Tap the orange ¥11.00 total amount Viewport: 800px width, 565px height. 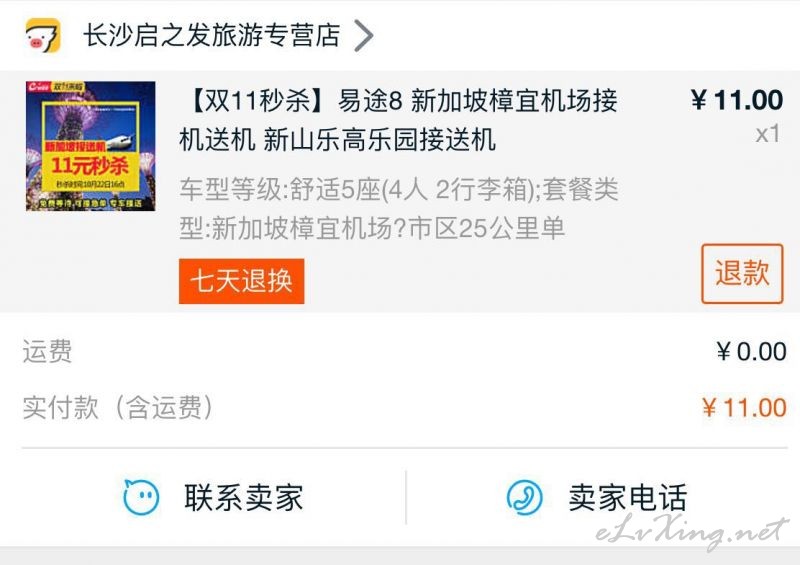744,408
